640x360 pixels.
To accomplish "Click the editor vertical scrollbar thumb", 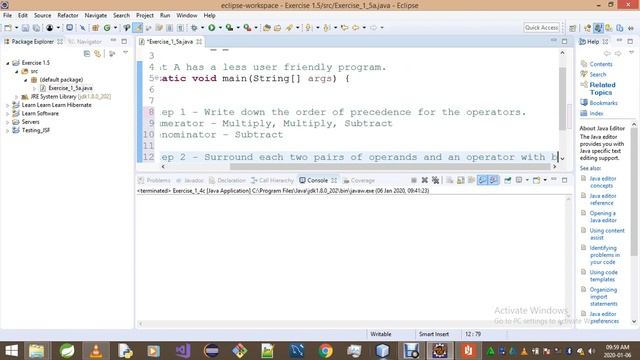I will 562,98.
